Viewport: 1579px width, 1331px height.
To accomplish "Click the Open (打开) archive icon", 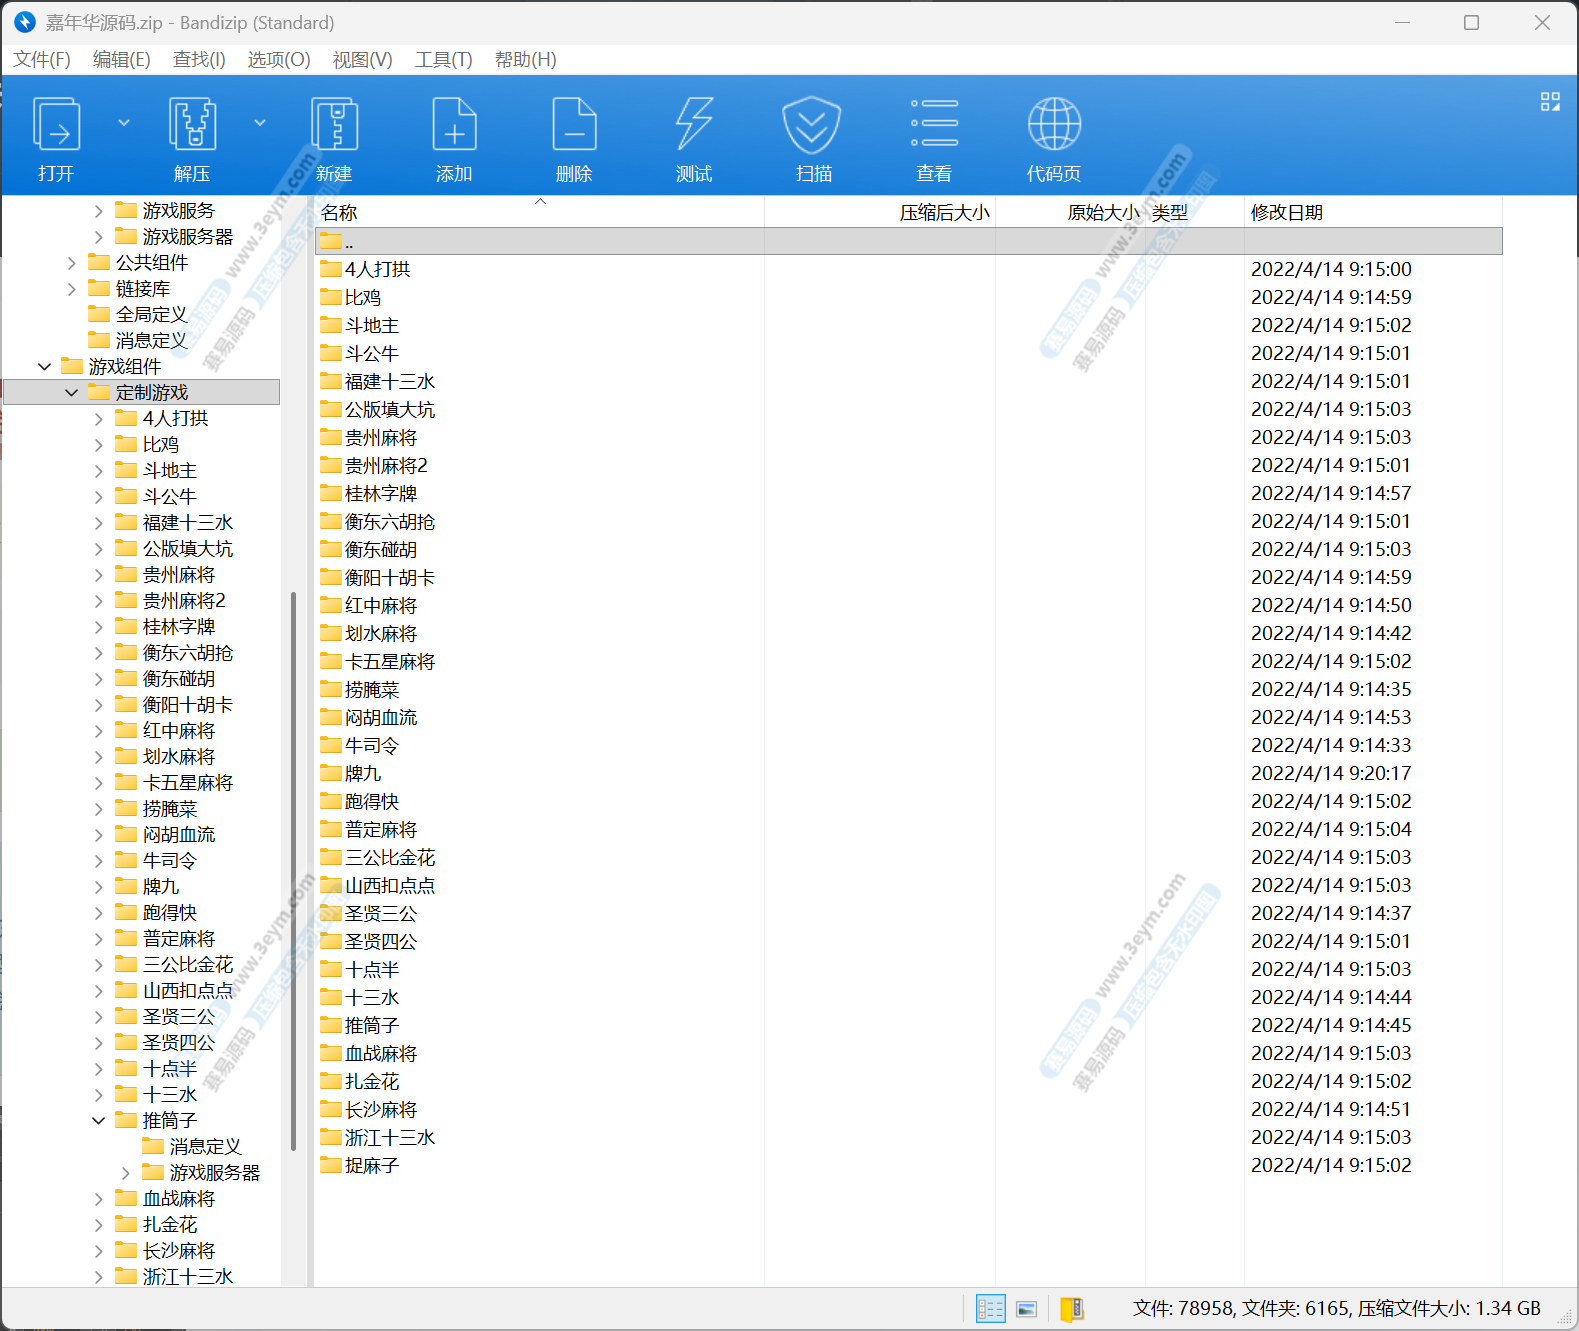I will click(56, 125).
